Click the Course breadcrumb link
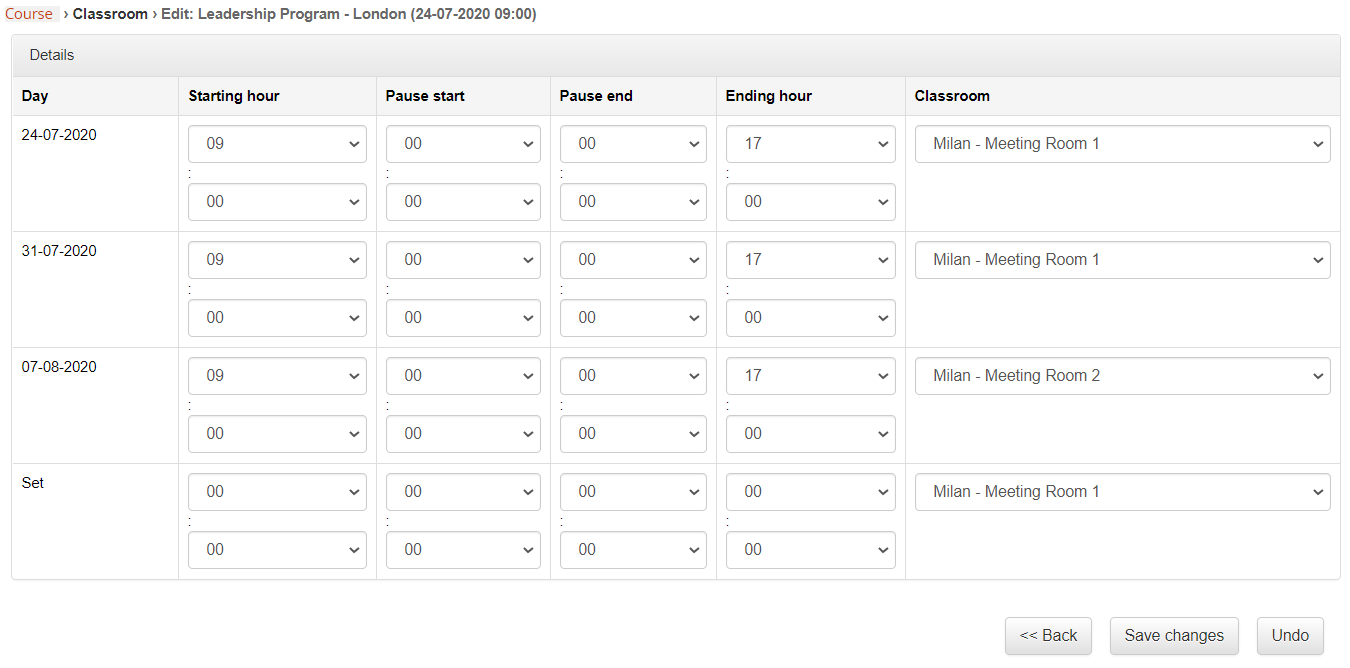The height and width of the screenshot is (668, 1350). click(x=28, y=13)
